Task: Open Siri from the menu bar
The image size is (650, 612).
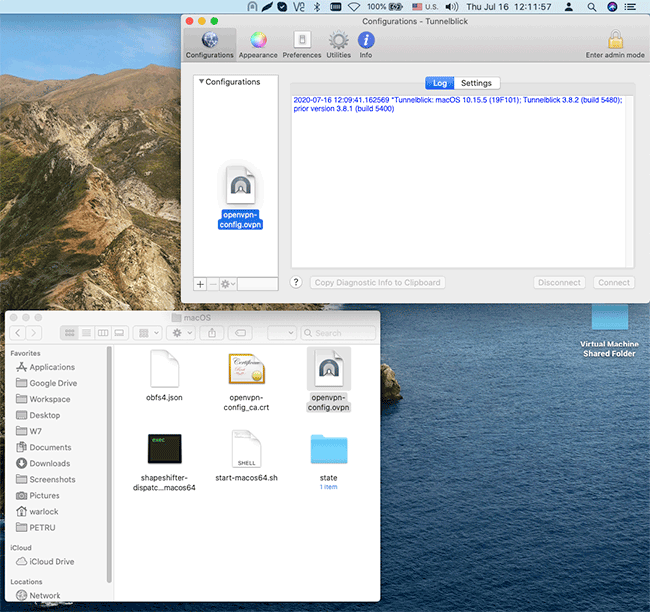Action: pos(612,7)
